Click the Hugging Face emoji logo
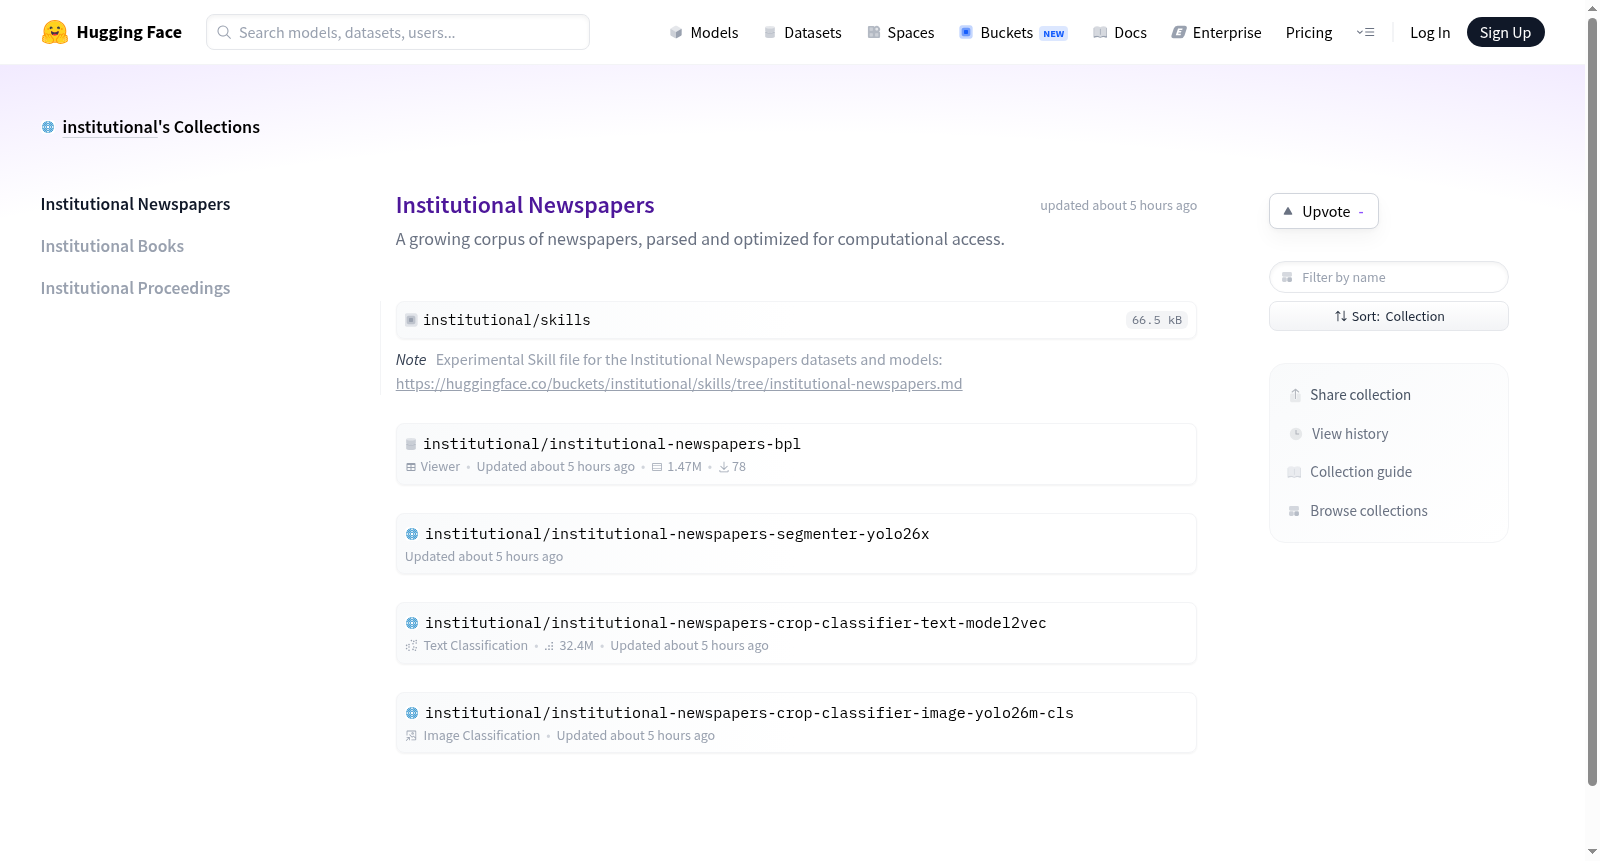The height and width of the screenshot is (861, 1600). tap(55, 32)
